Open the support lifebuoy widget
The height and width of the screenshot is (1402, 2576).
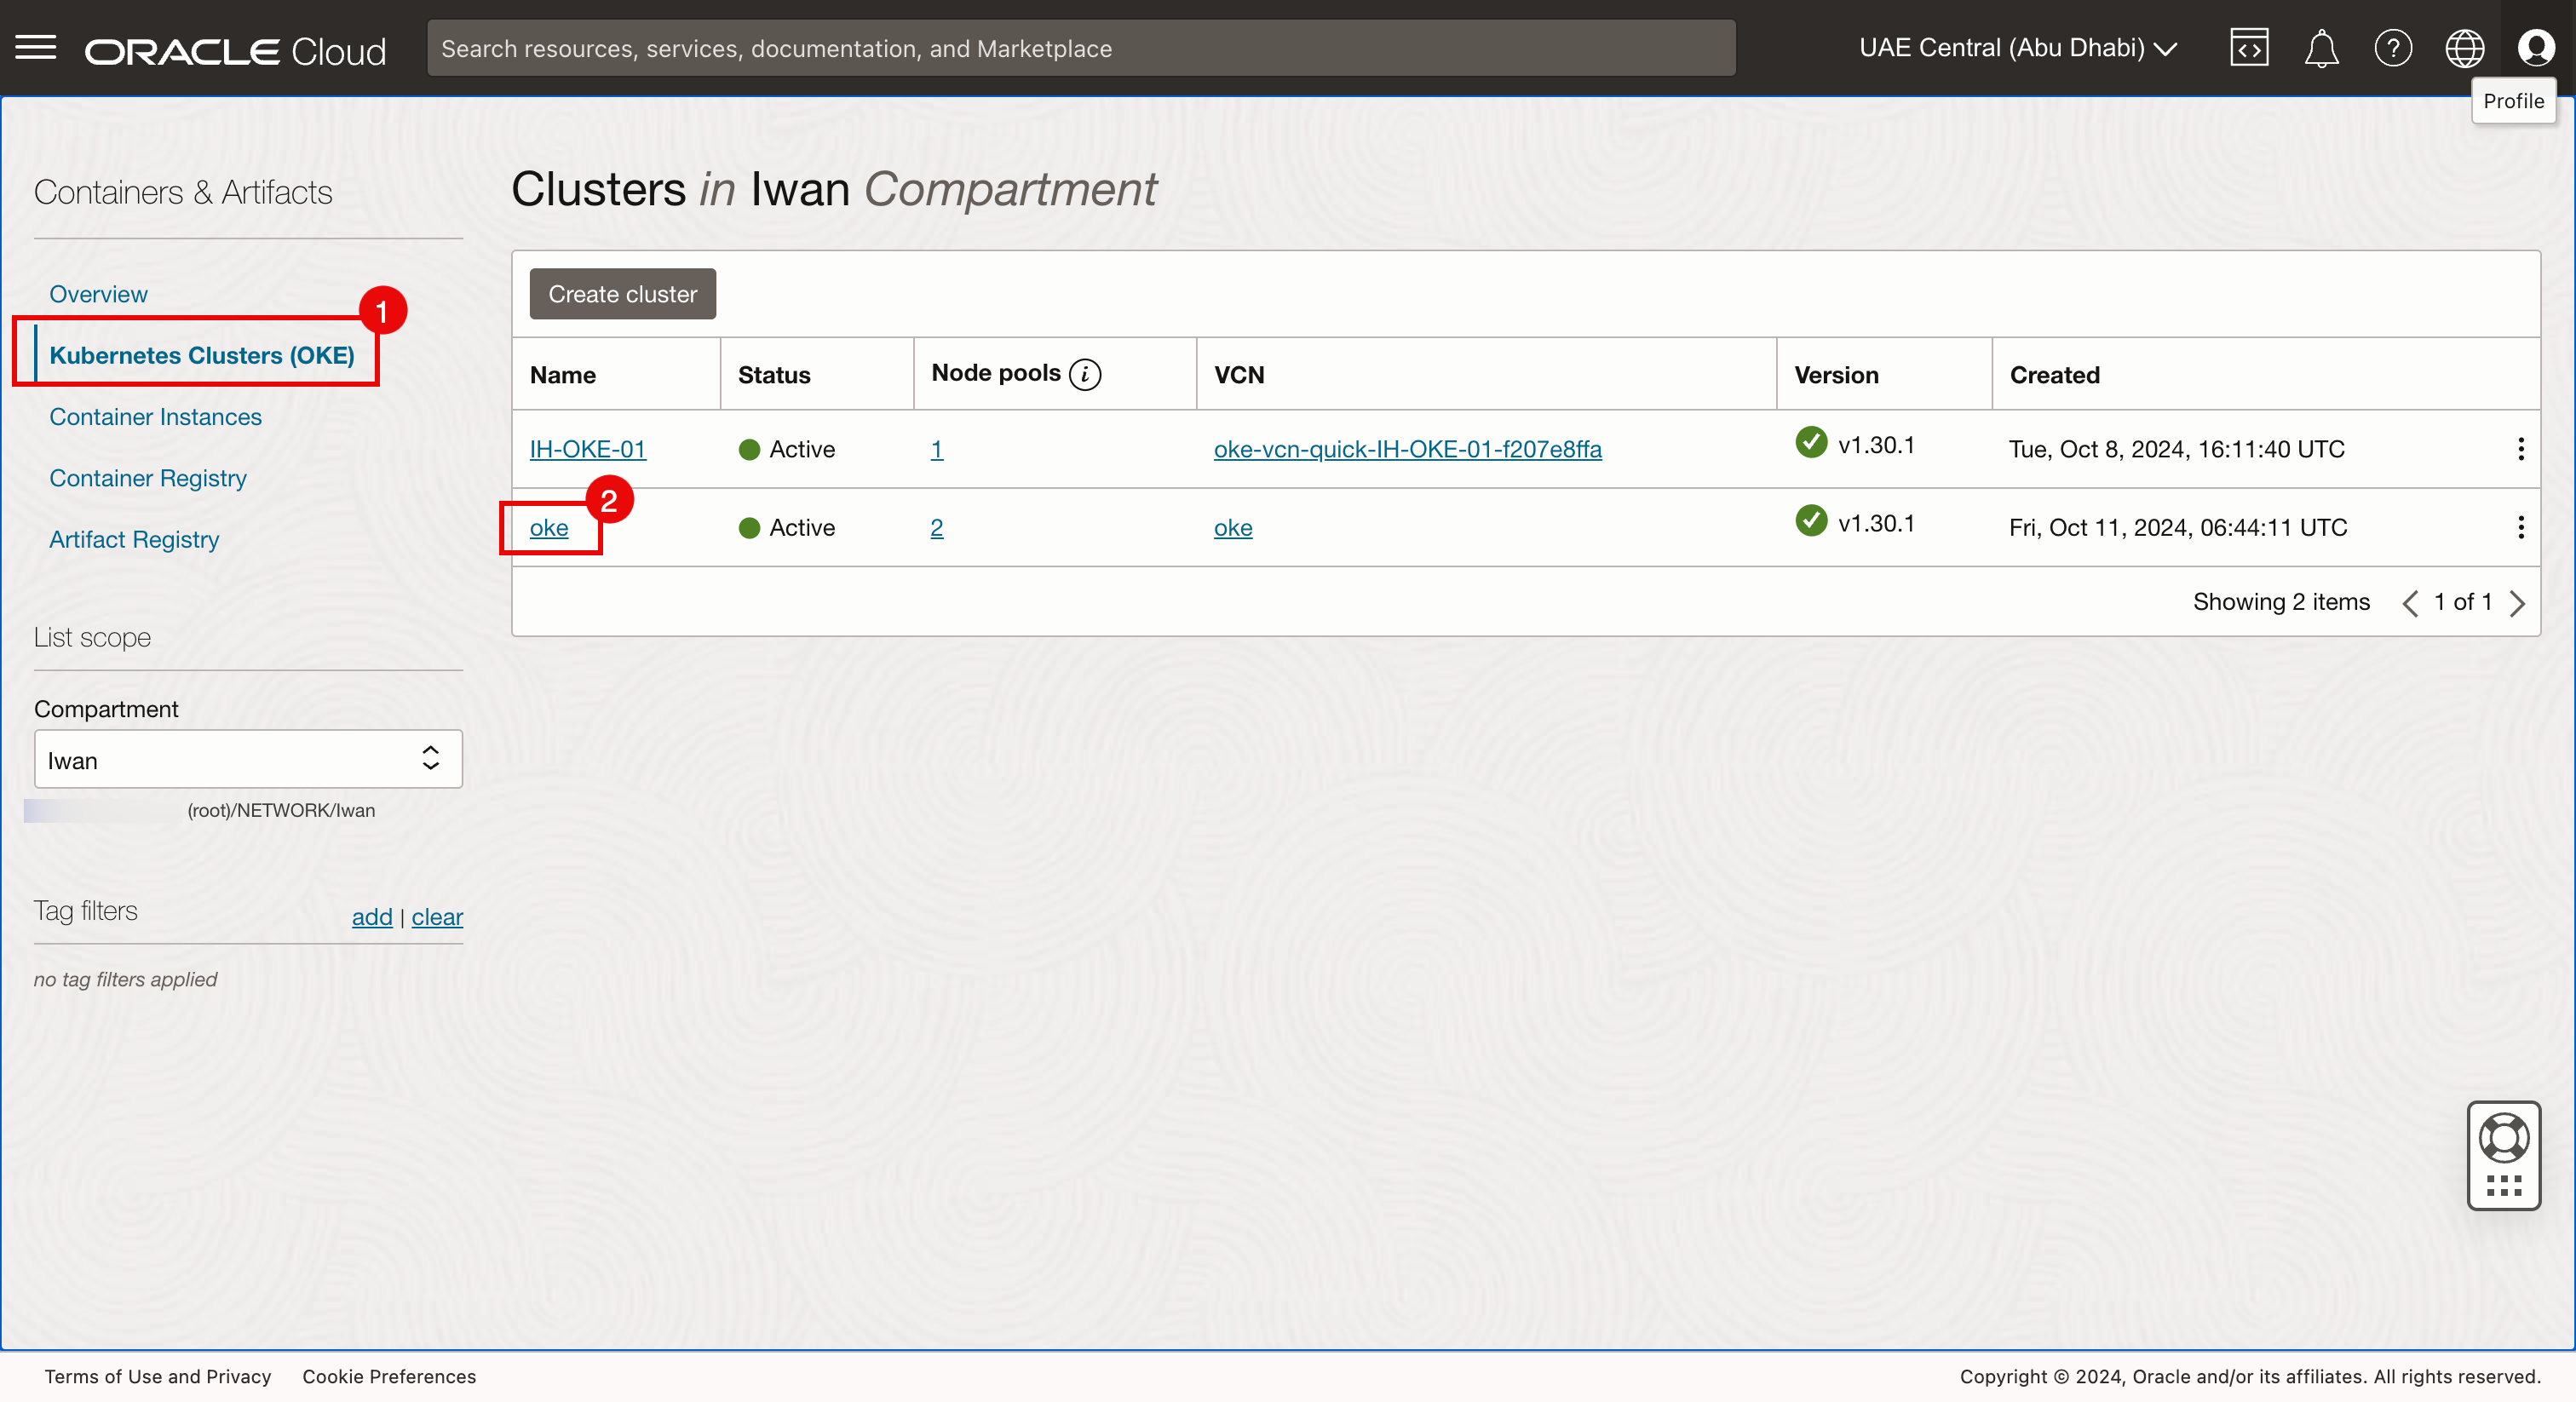pyautogui.click(x=2503, y=1138)
